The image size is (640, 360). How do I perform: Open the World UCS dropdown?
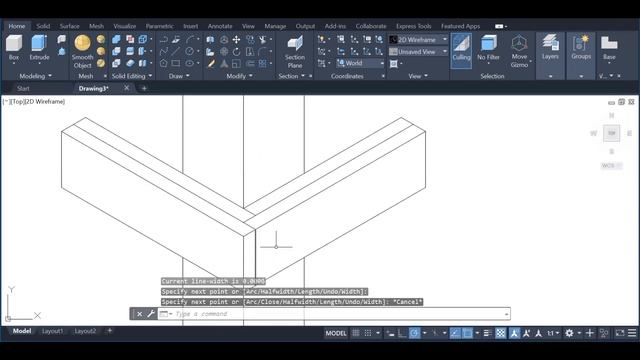click(x=360, y=63)
